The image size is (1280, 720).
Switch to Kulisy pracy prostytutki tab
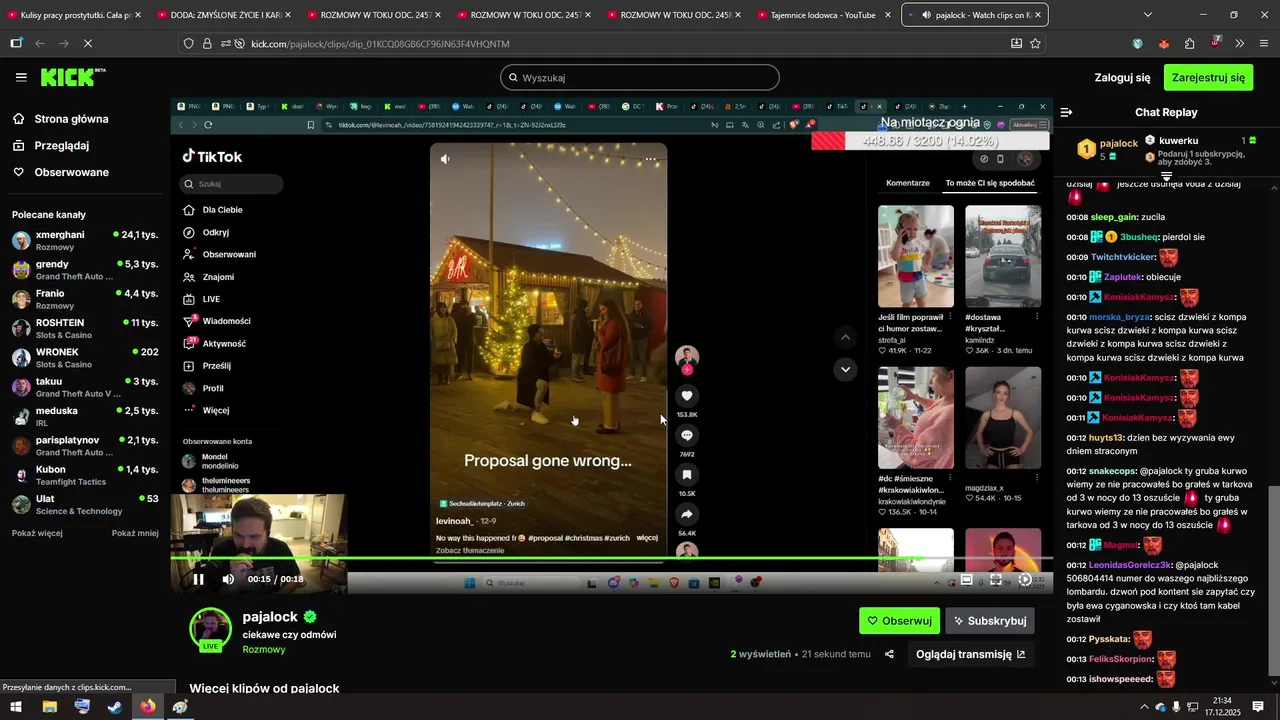[x=75, y=15]
